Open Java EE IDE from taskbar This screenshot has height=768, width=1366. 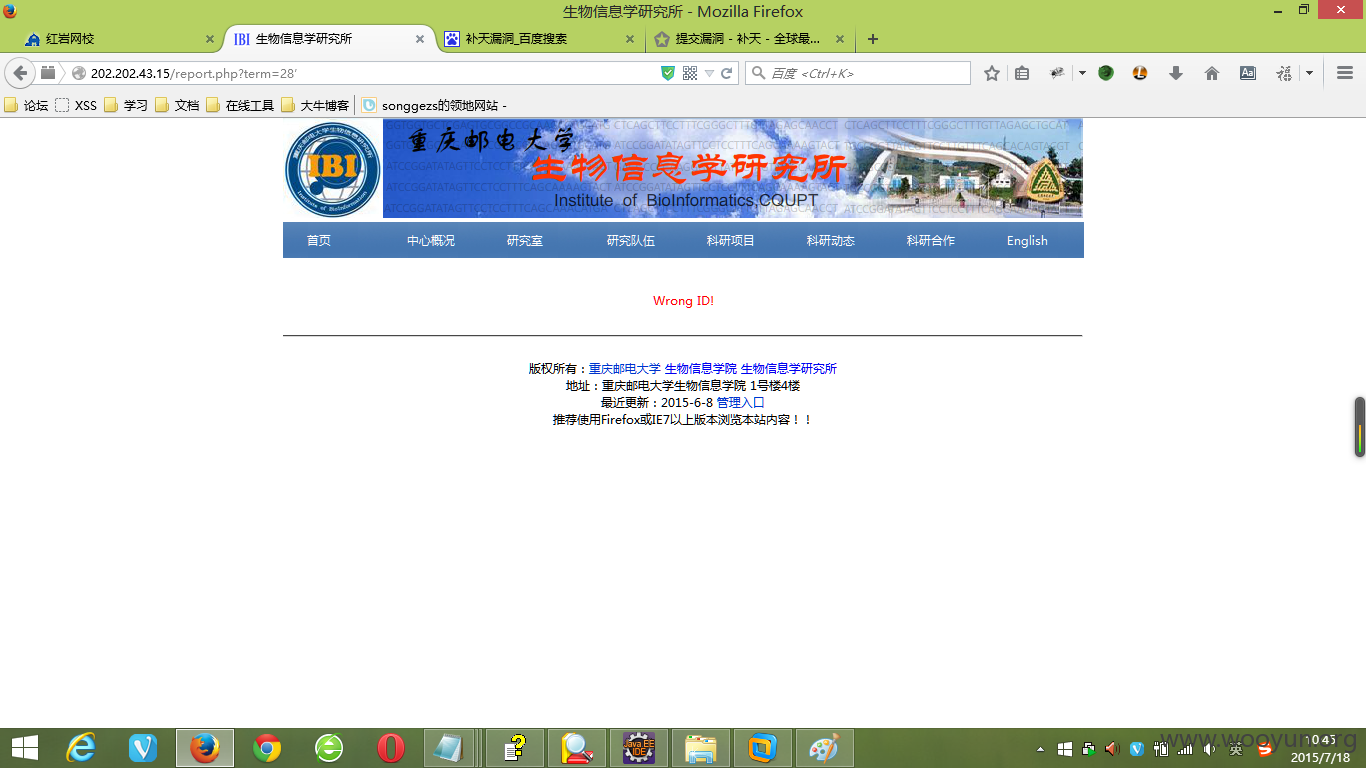click(x=639, y=748)
